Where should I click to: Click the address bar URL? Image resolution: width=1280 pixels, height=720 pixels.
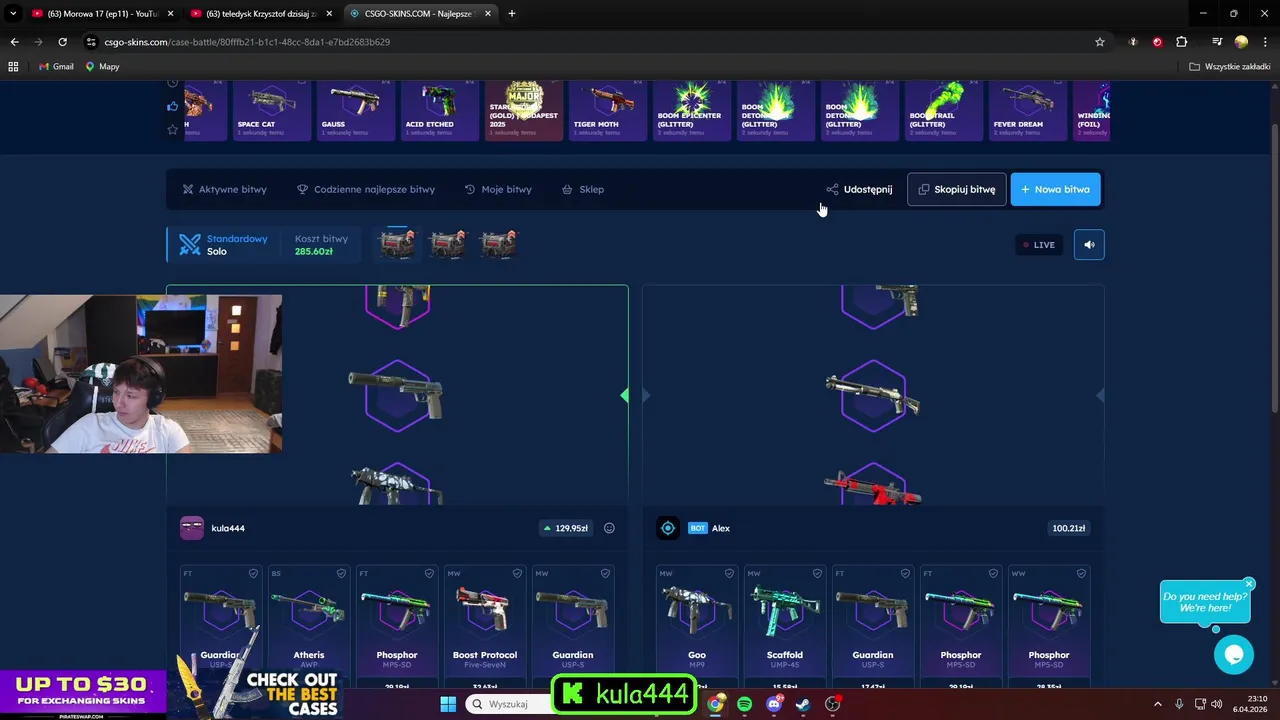(248, 42)
